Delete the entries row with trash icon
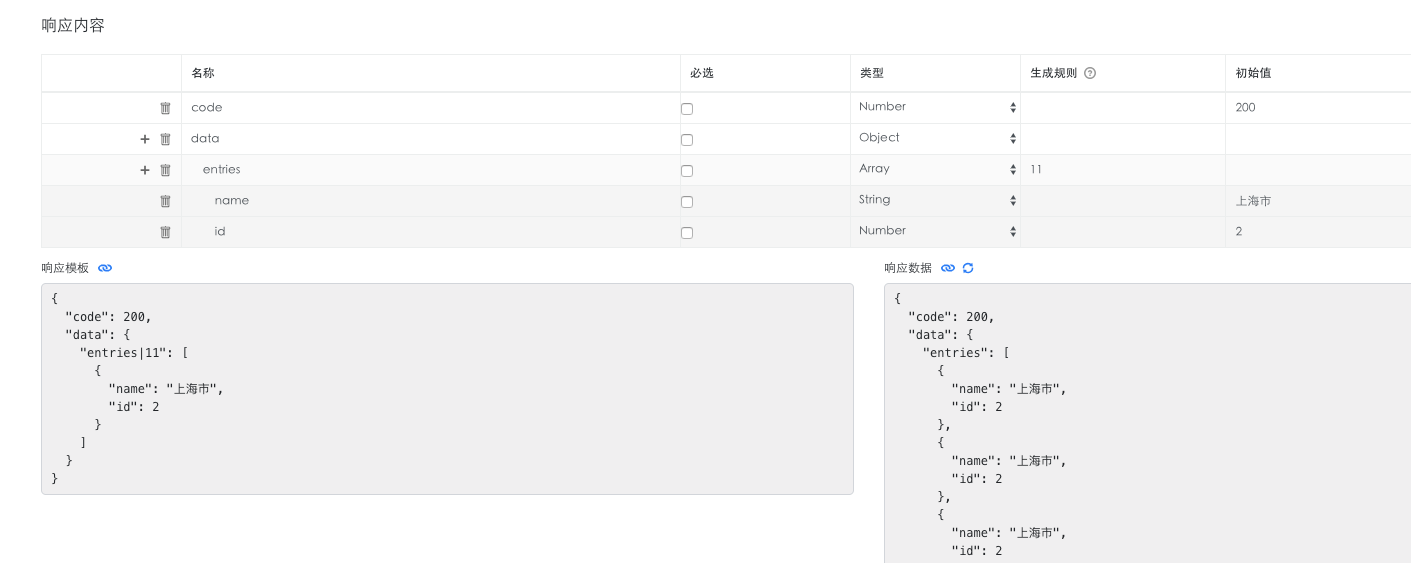1411x563 pixels. point(166,170)
